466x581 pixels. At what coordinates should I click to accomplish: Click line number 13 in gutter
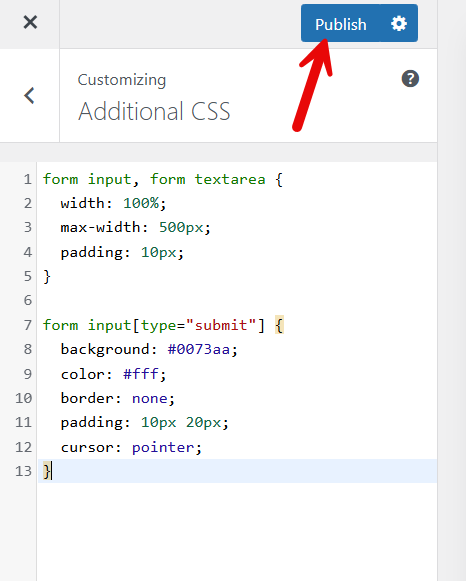click(x=23, y=471)
